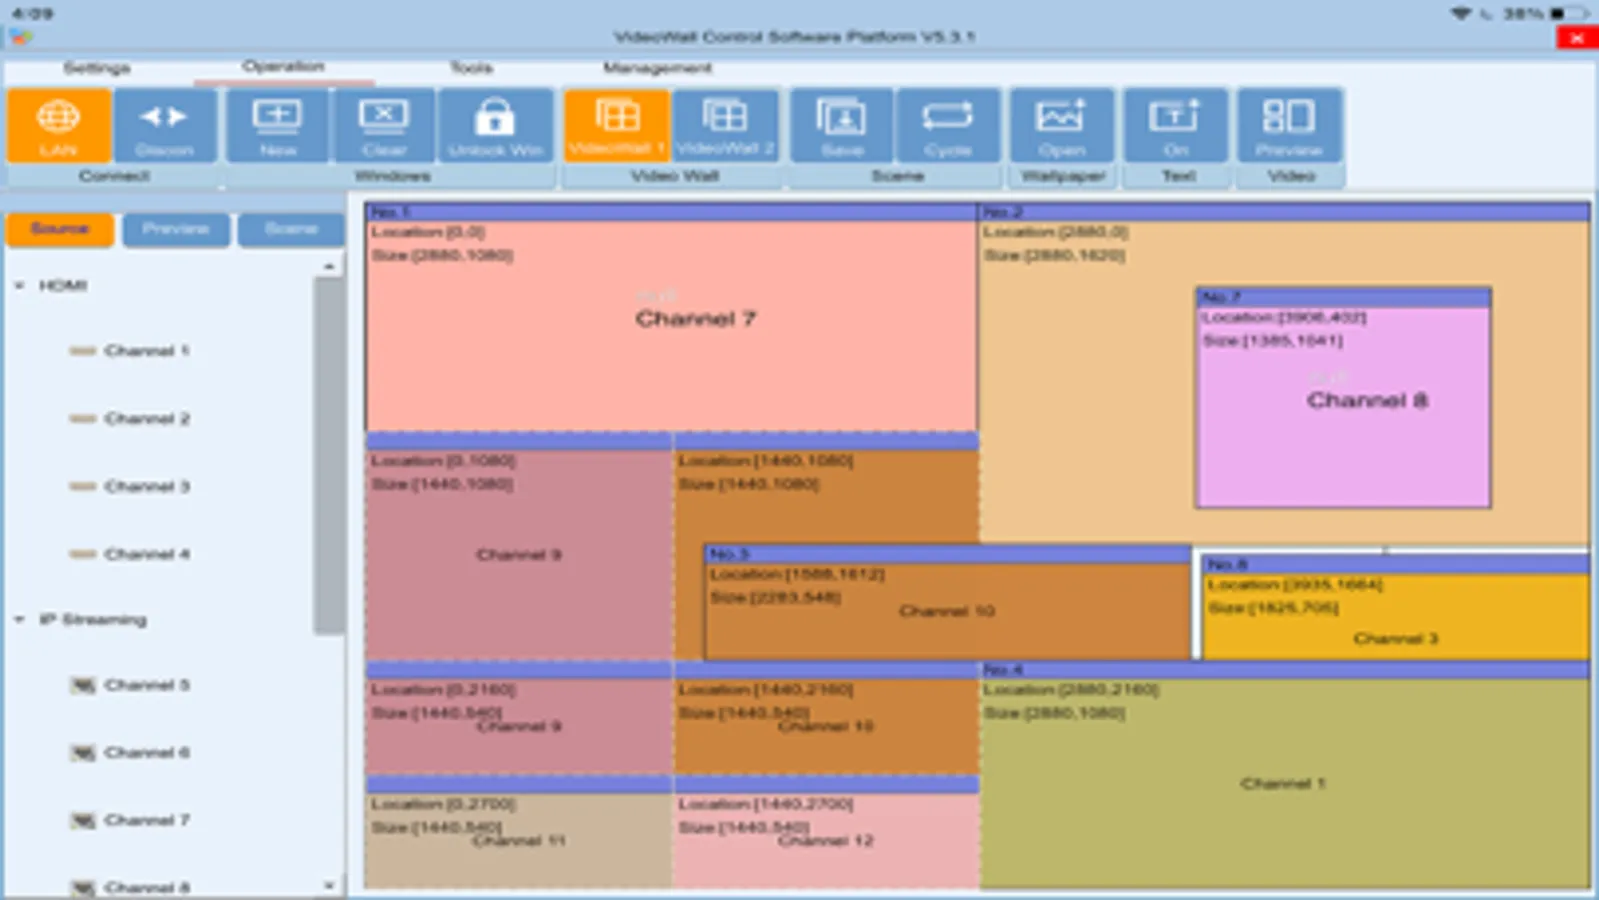This screenshot has height=900, width=1599.
Task: Save the current scene
Action: pyautogui.click(x=842, y=125)
